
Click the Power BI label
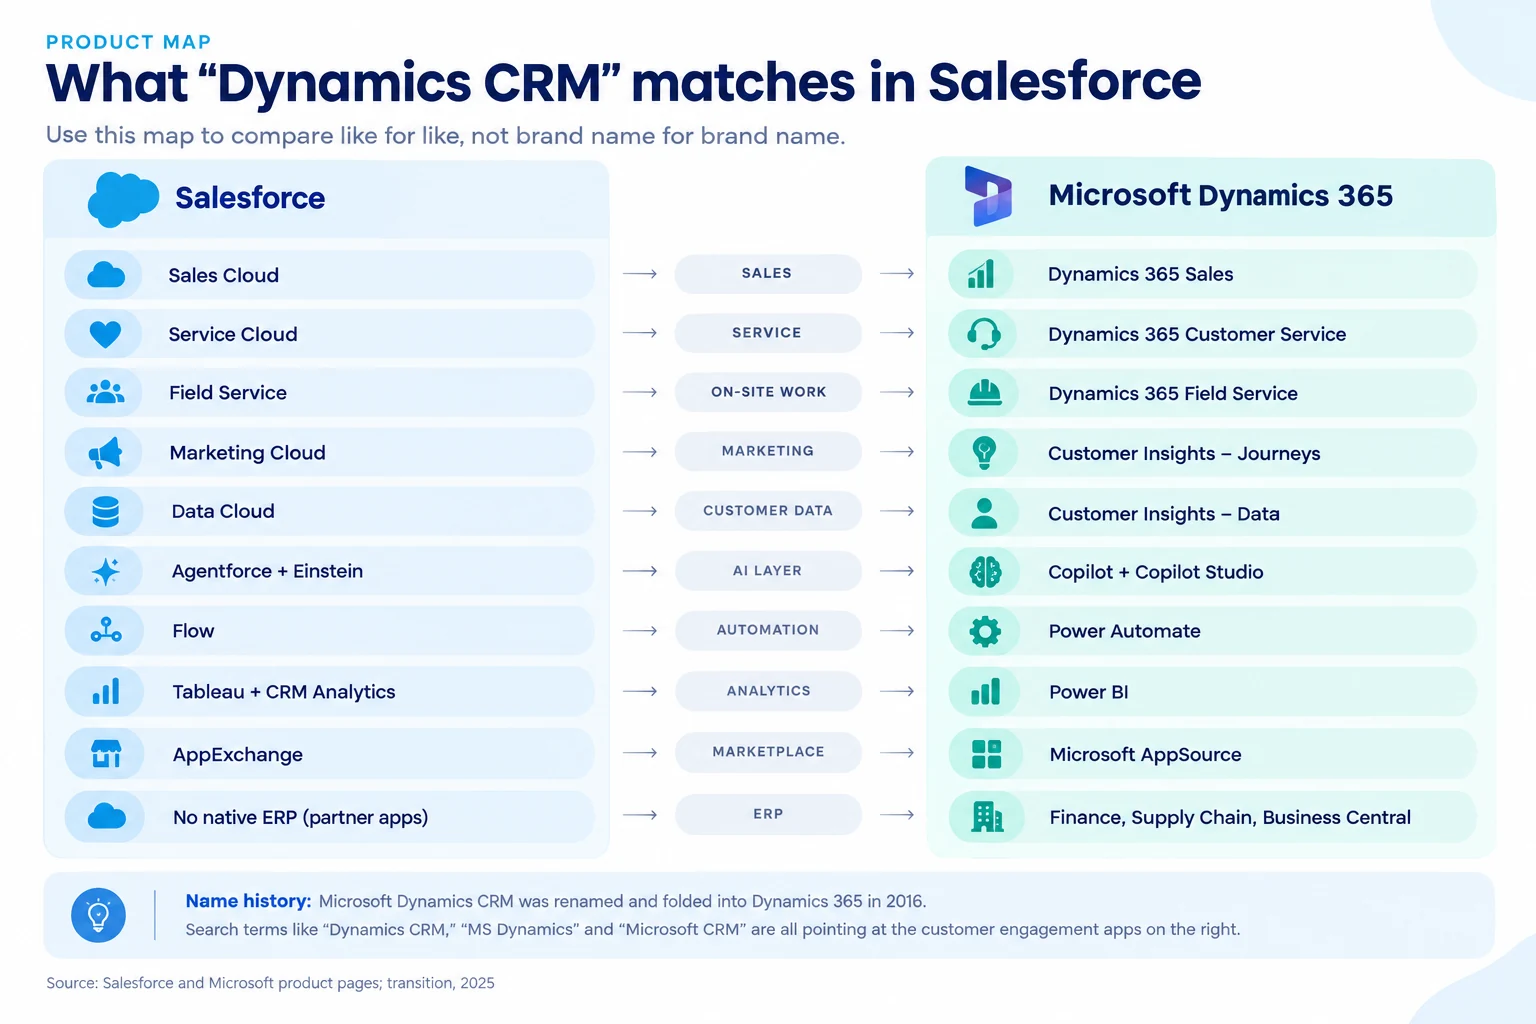[x=1089, y=692]
